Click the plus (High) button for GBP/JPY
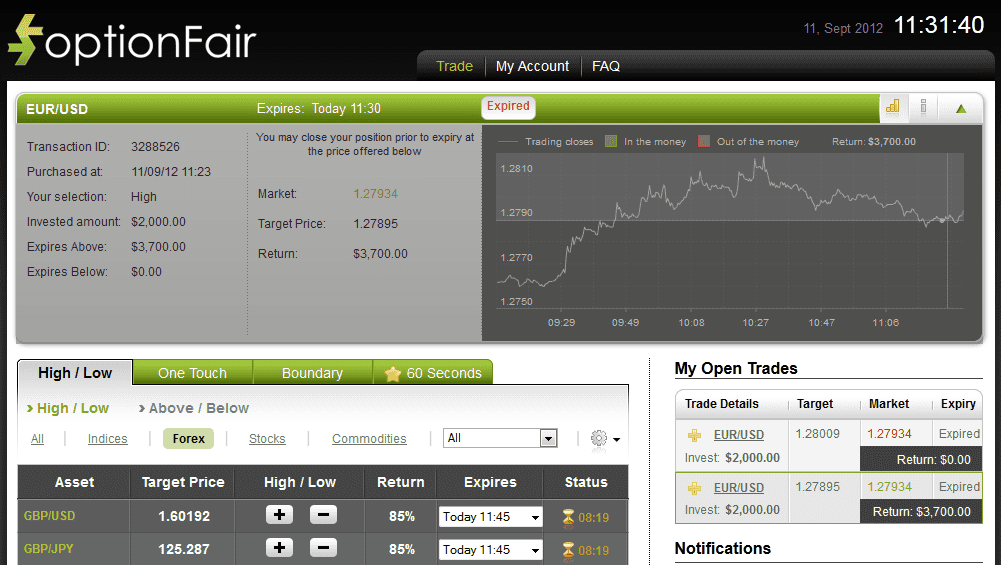The width and height of the screenshot is (1001, 565). click(280, 548)
